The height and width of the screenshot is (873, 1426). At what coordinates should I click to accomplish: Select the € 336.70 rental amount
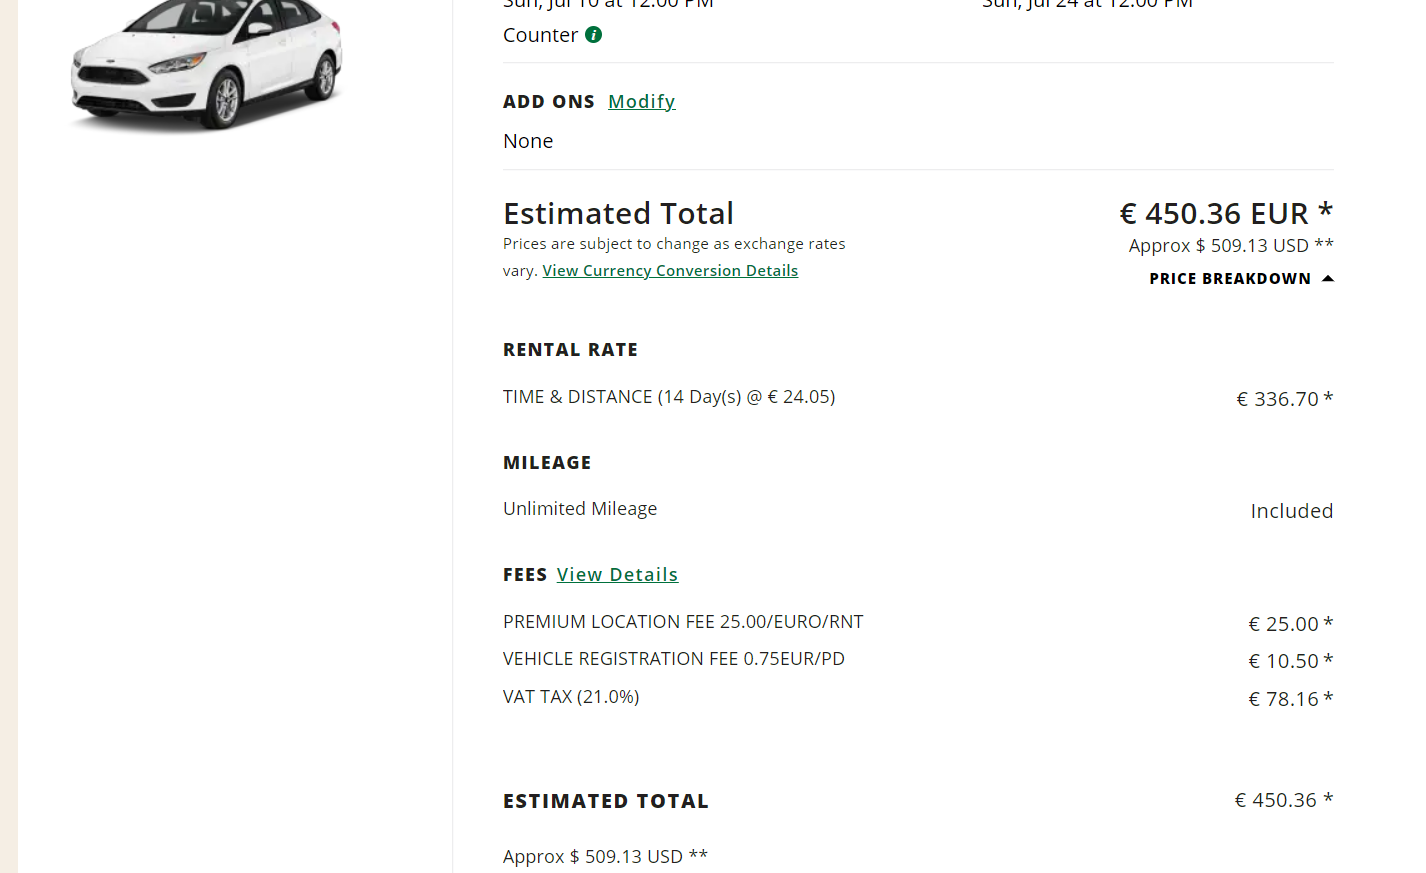[x=1284, y=399]
